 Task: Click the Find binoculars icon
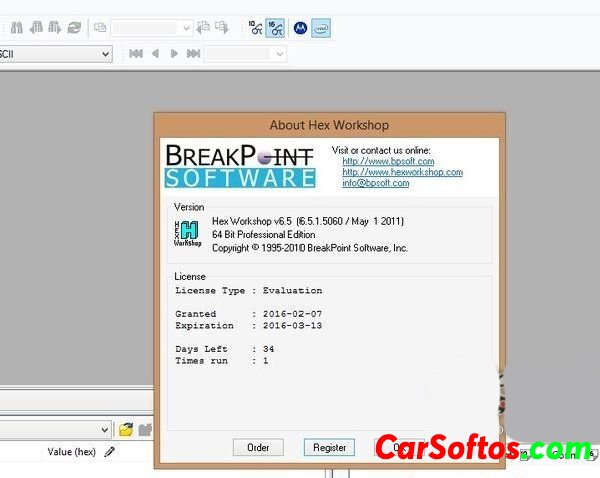pyautogui.click(x=16, y=28)
